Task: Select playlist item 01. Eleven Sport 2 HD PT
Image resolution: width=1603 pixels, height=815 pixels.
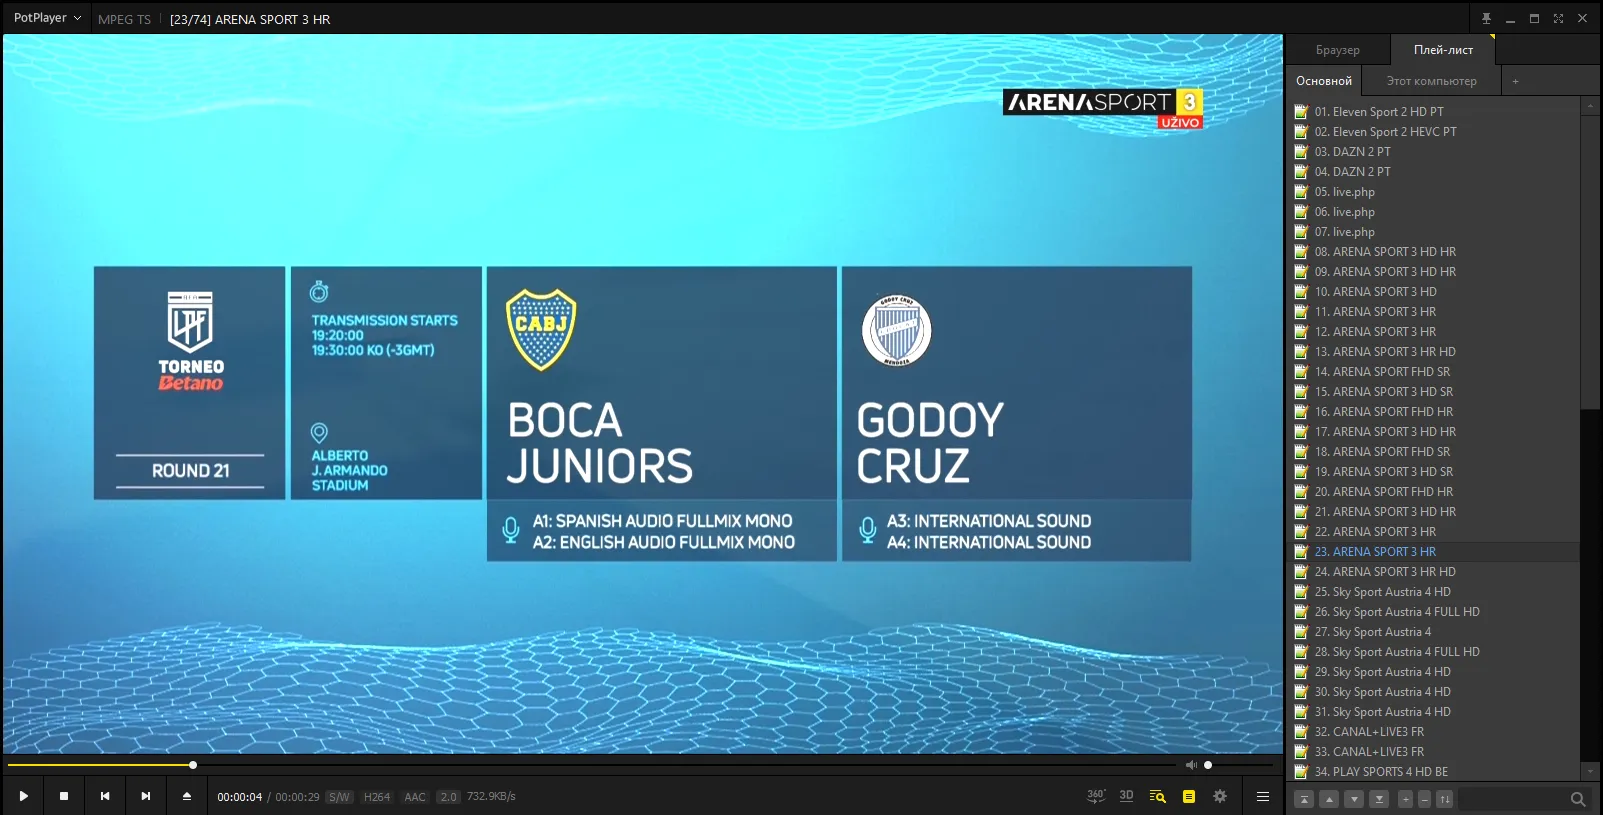Action: click(1435, 112)
